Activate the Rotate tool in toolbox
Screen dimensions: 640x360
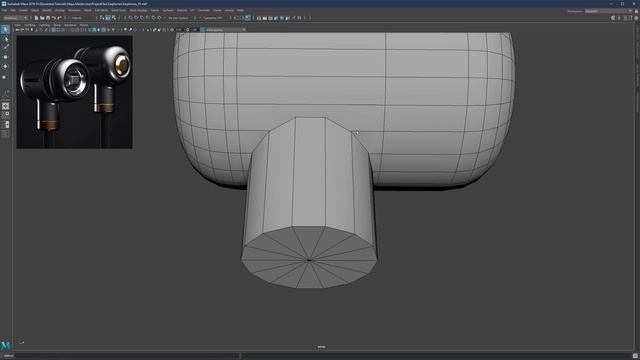[x=5, y=67]
